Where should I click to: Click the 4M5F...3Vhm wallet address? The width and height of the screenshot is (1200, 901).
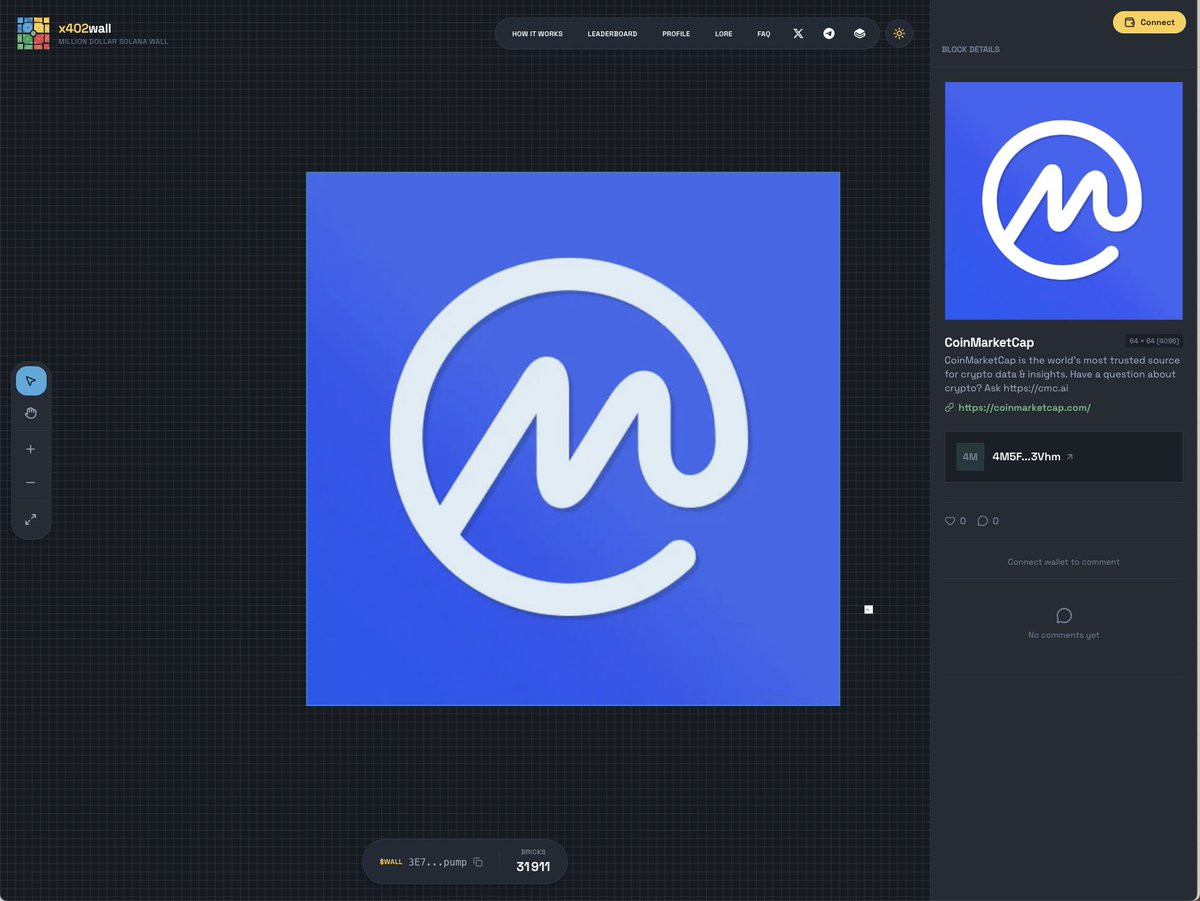click(1026, 457)
